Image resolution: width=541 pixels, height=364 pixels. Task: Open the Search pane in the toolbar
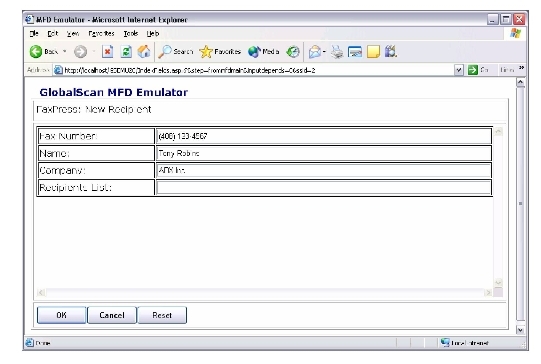(176, 52)
